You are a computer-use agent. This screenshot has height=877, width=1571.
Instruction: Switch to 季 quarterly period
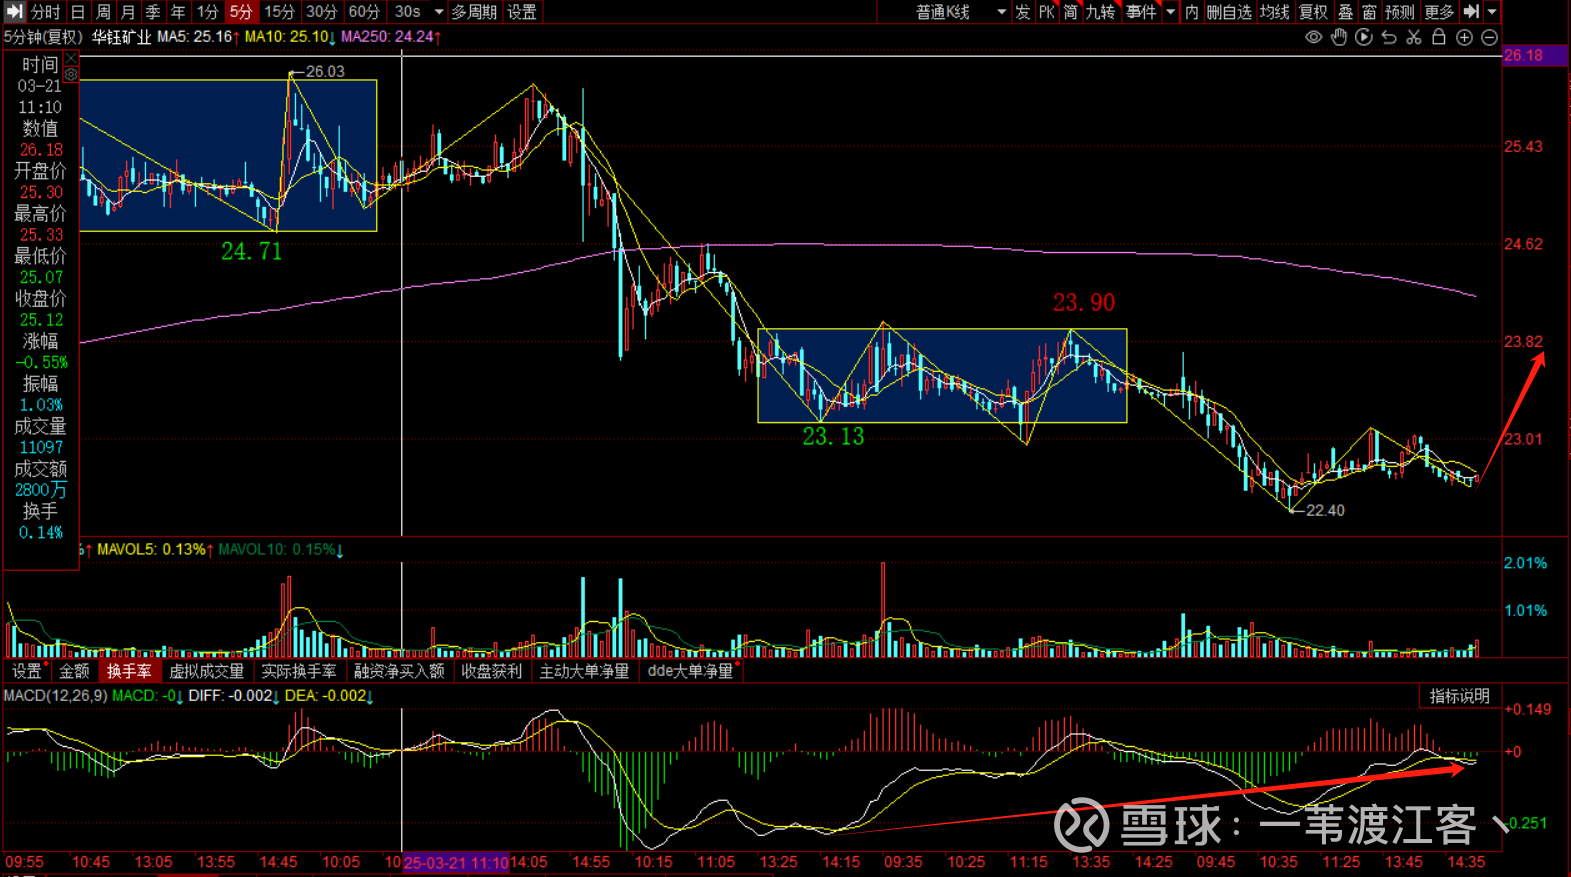coord(153,12)
